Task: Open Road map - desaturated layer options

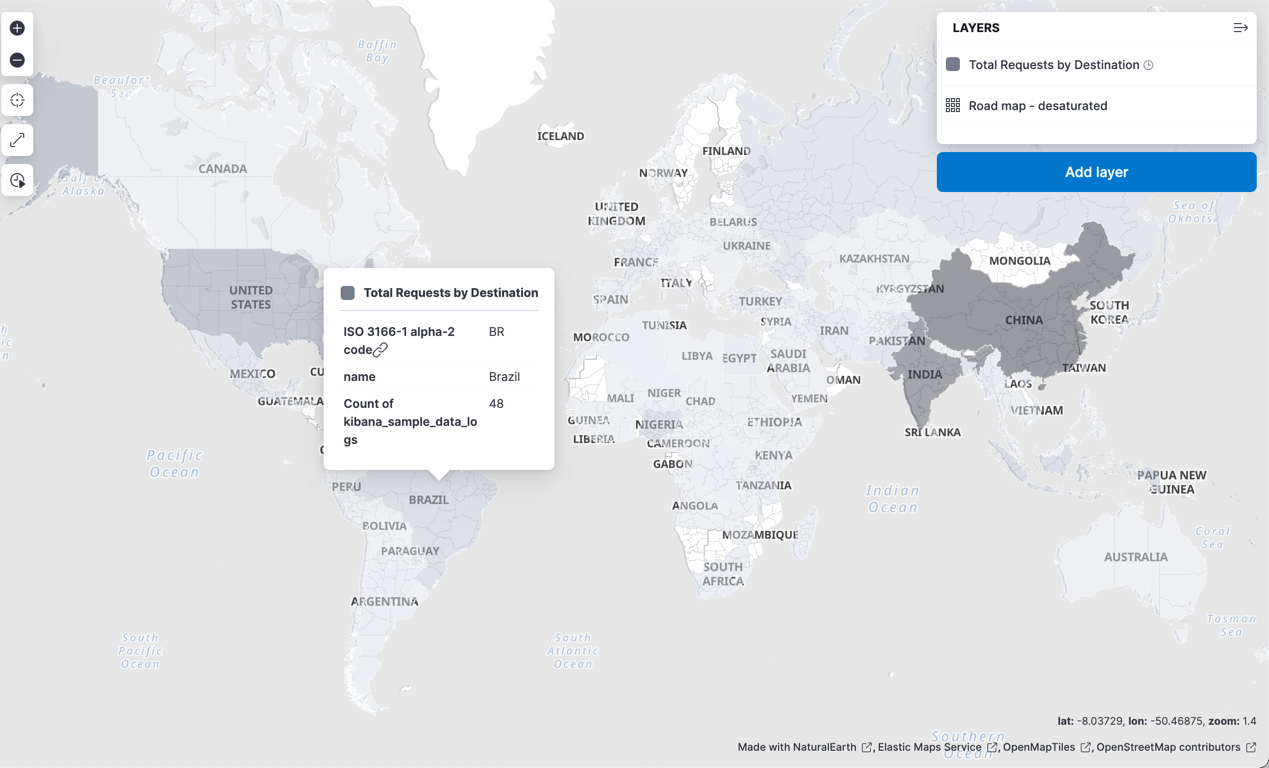Action: click(x=1037, y=106)
